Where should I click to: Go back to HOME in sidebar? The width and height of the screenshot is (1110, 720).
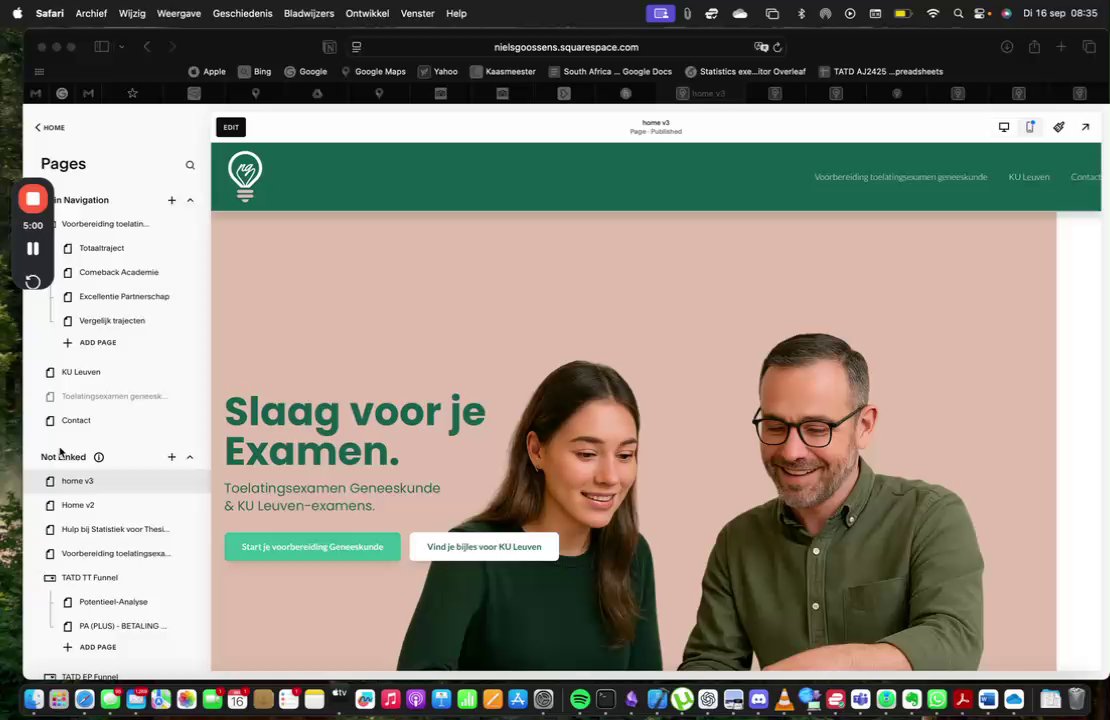(50, 127)
